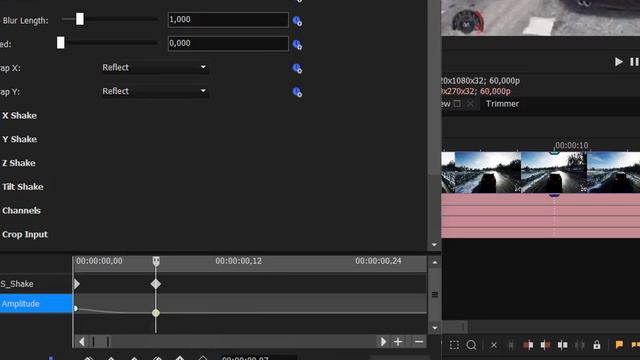Toggle the Lock event icon
Image resolution: width=640 pixels, height=360 pixels.
(597, 345)
